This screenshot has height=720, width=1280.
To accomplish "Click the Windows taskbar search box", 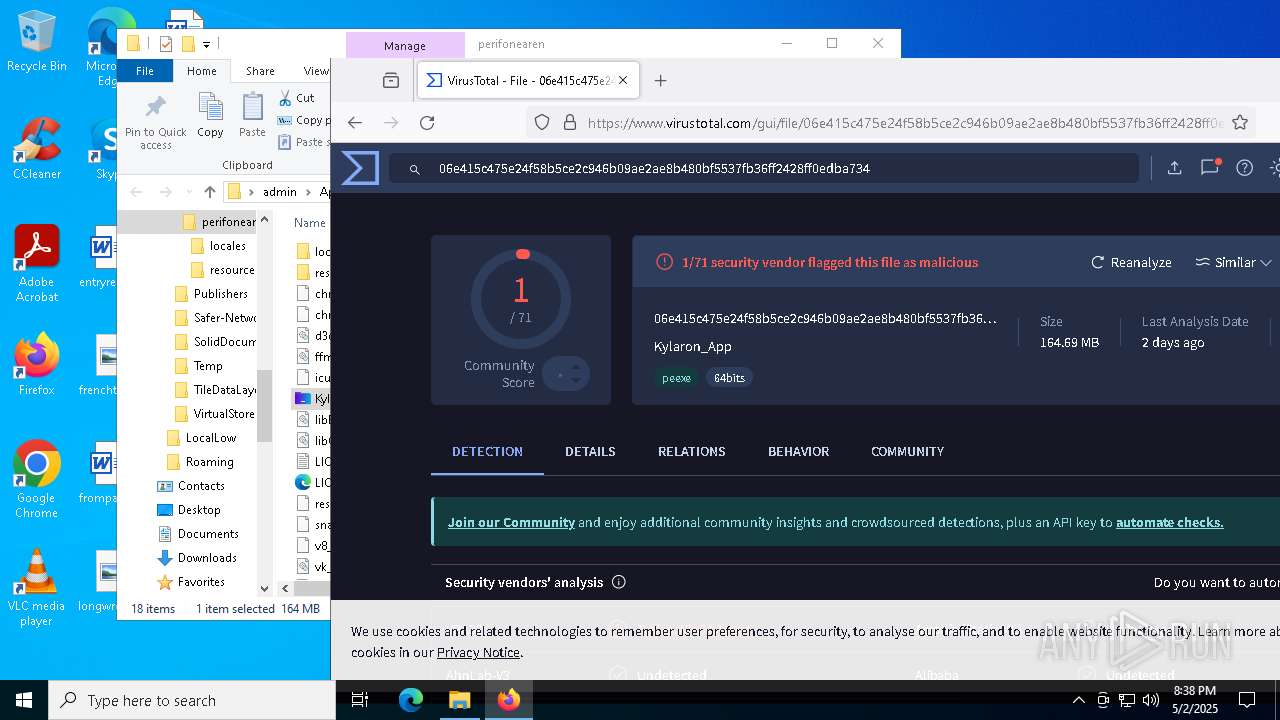I will click(x=191, y=700).
